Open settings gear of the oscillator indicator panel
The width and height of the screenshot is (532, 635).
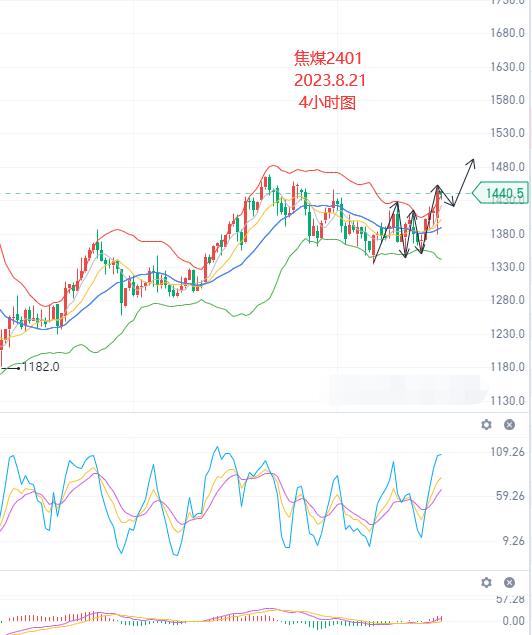(x=486, y=424)
